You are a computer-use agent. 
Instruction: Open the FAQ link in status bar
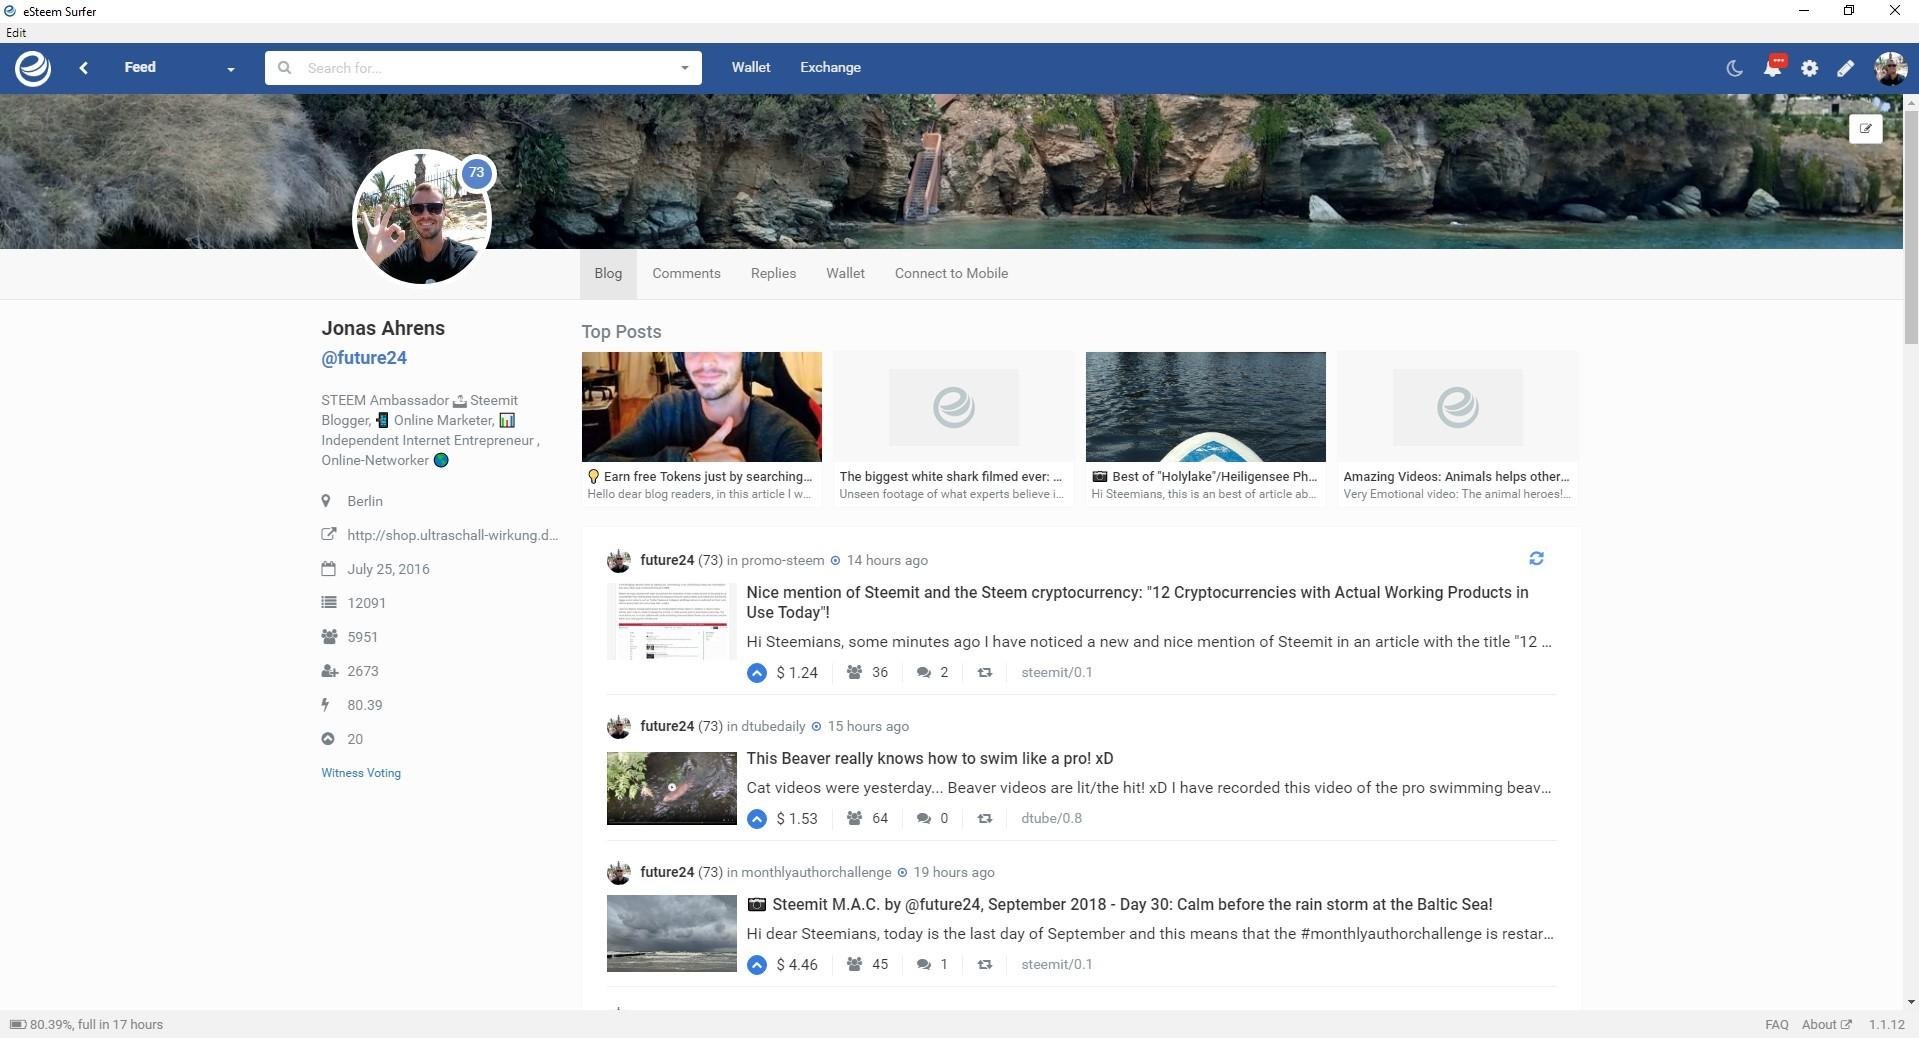tap(1777, 1024)
